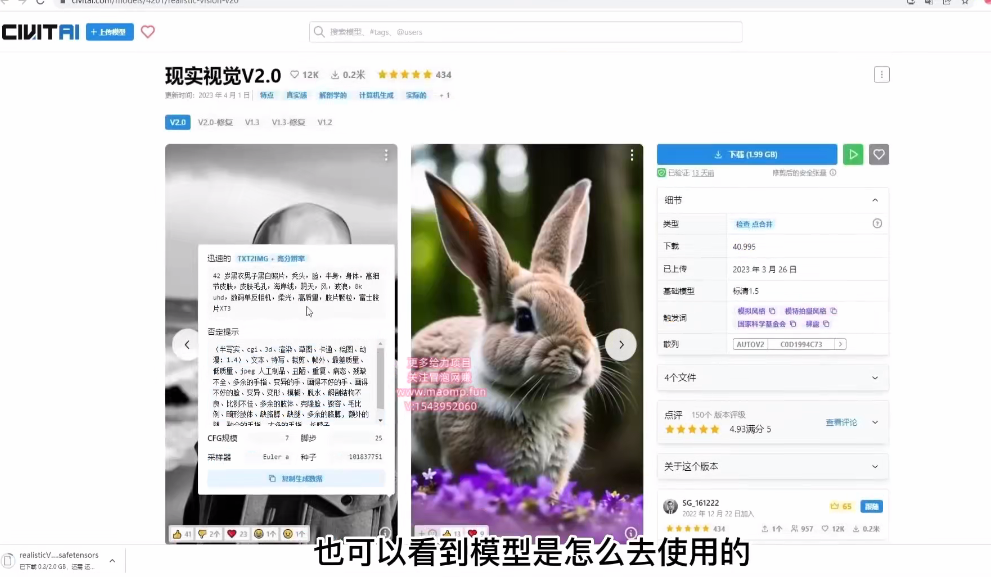Switch to the V1.3 version tab
This screenshot has width=991, height=577.
[252, 122]
